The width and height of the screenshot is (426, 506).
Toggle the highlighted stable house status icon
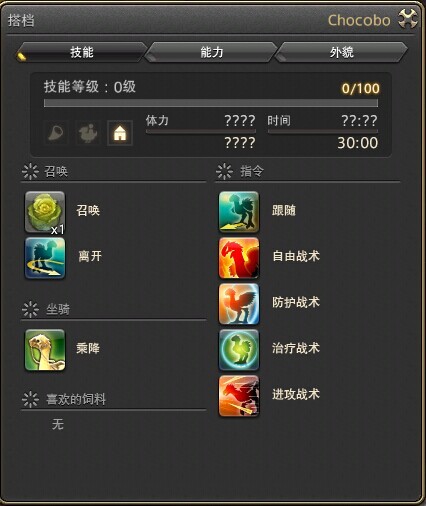pyautogui.click(x=120, y=133)
